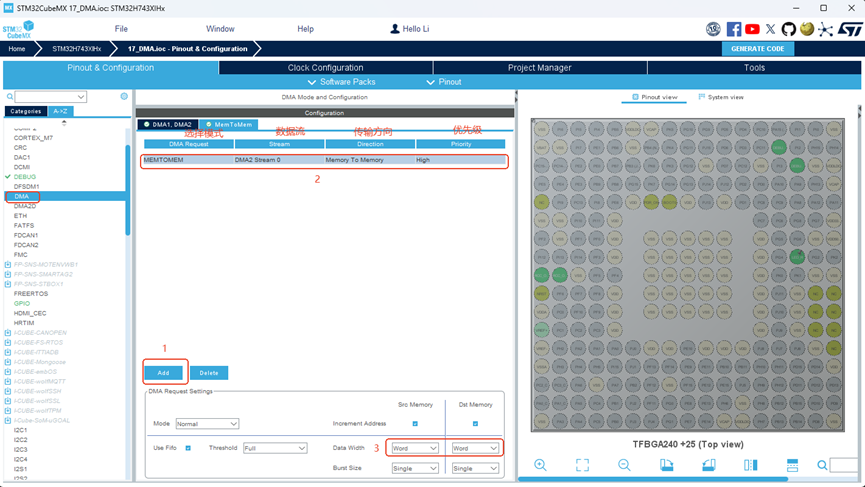Select GPIO in peripheral list
This screenshot has height=487, width=865.
22,303
